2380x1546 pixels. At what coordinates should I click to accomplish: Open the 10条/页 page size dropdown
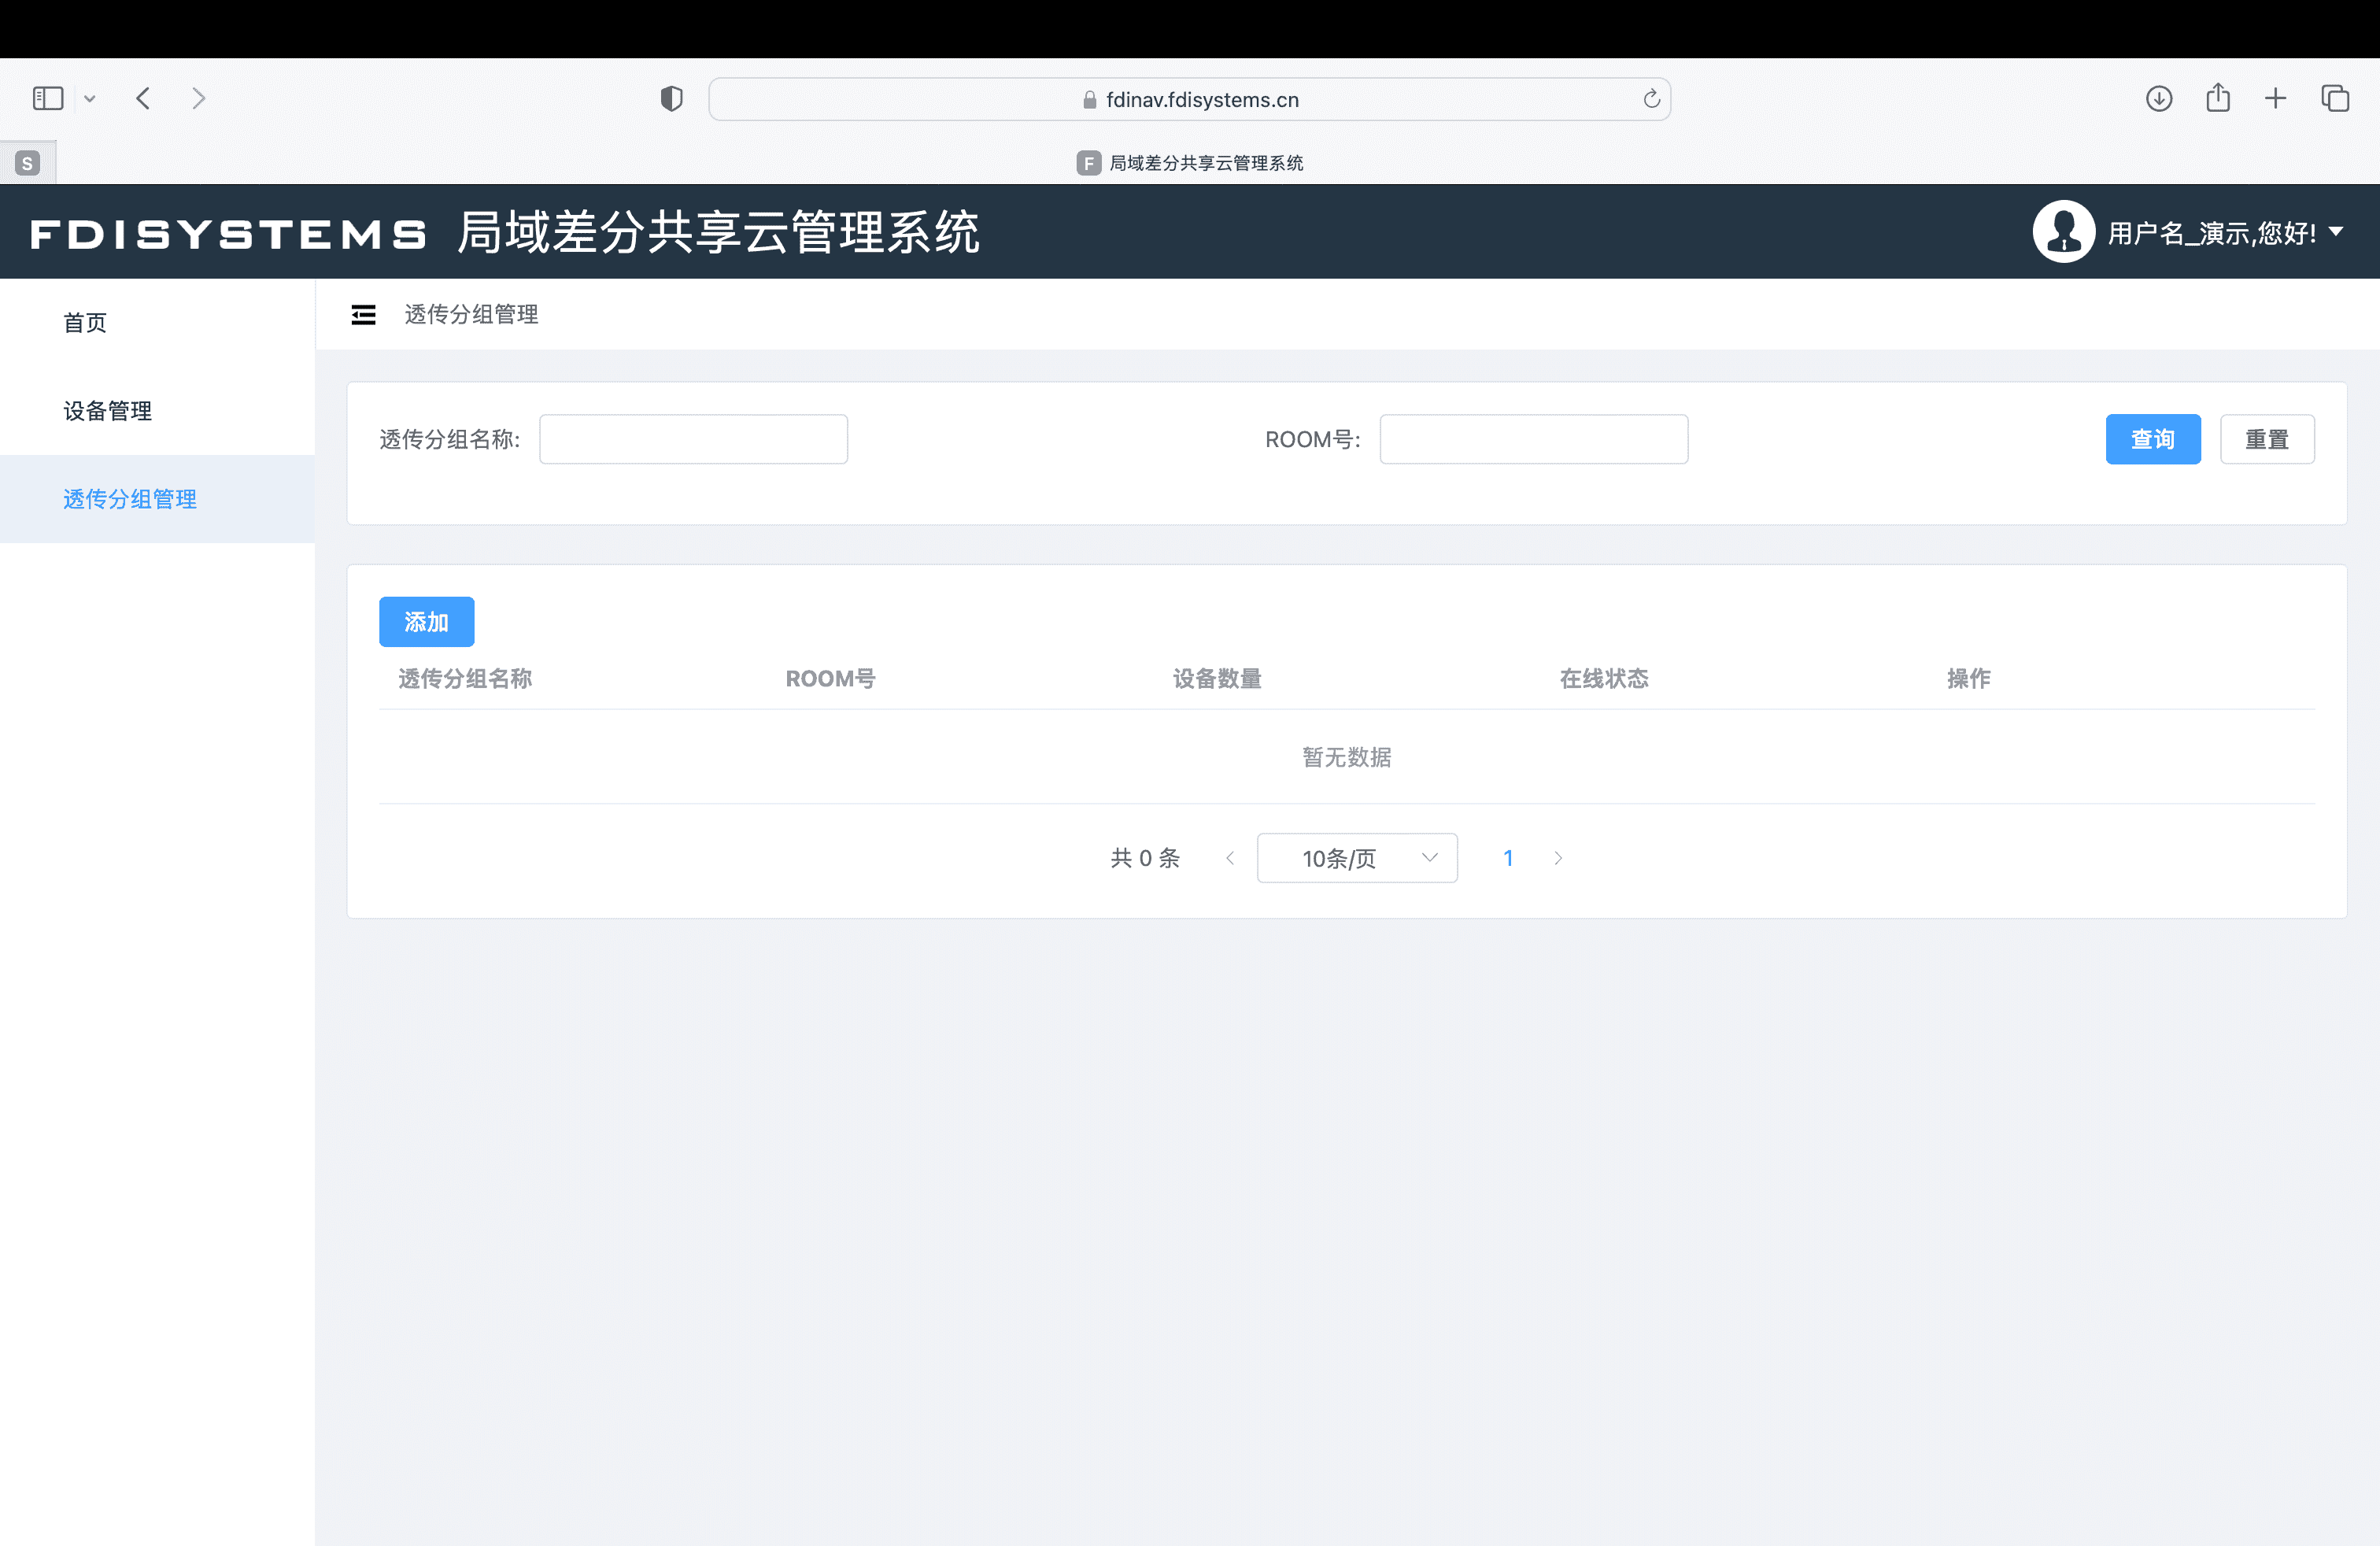pyautogui.click(x=1356, y=858)
